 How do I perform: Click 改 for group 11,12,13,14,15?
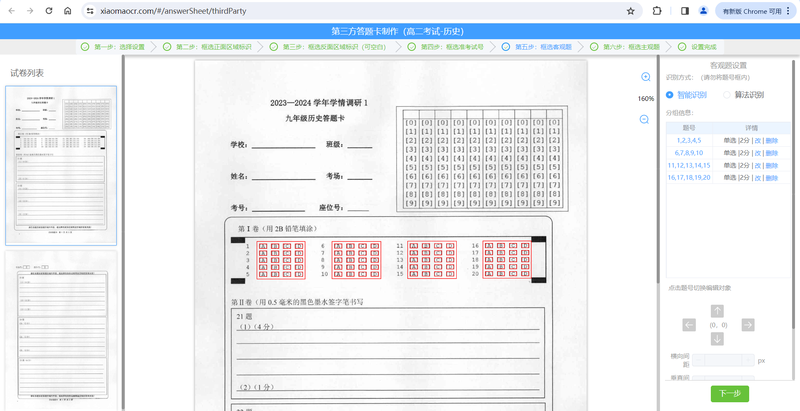click(x=758, y=165)
